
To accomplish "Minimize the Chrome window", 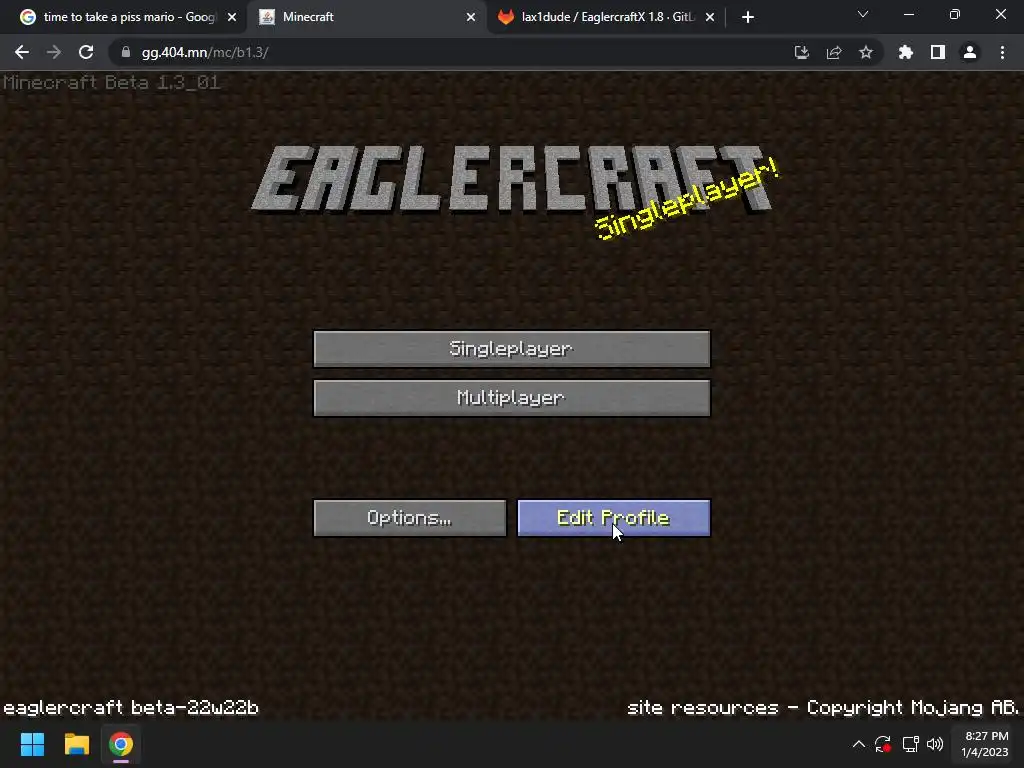I will (908, 14).
